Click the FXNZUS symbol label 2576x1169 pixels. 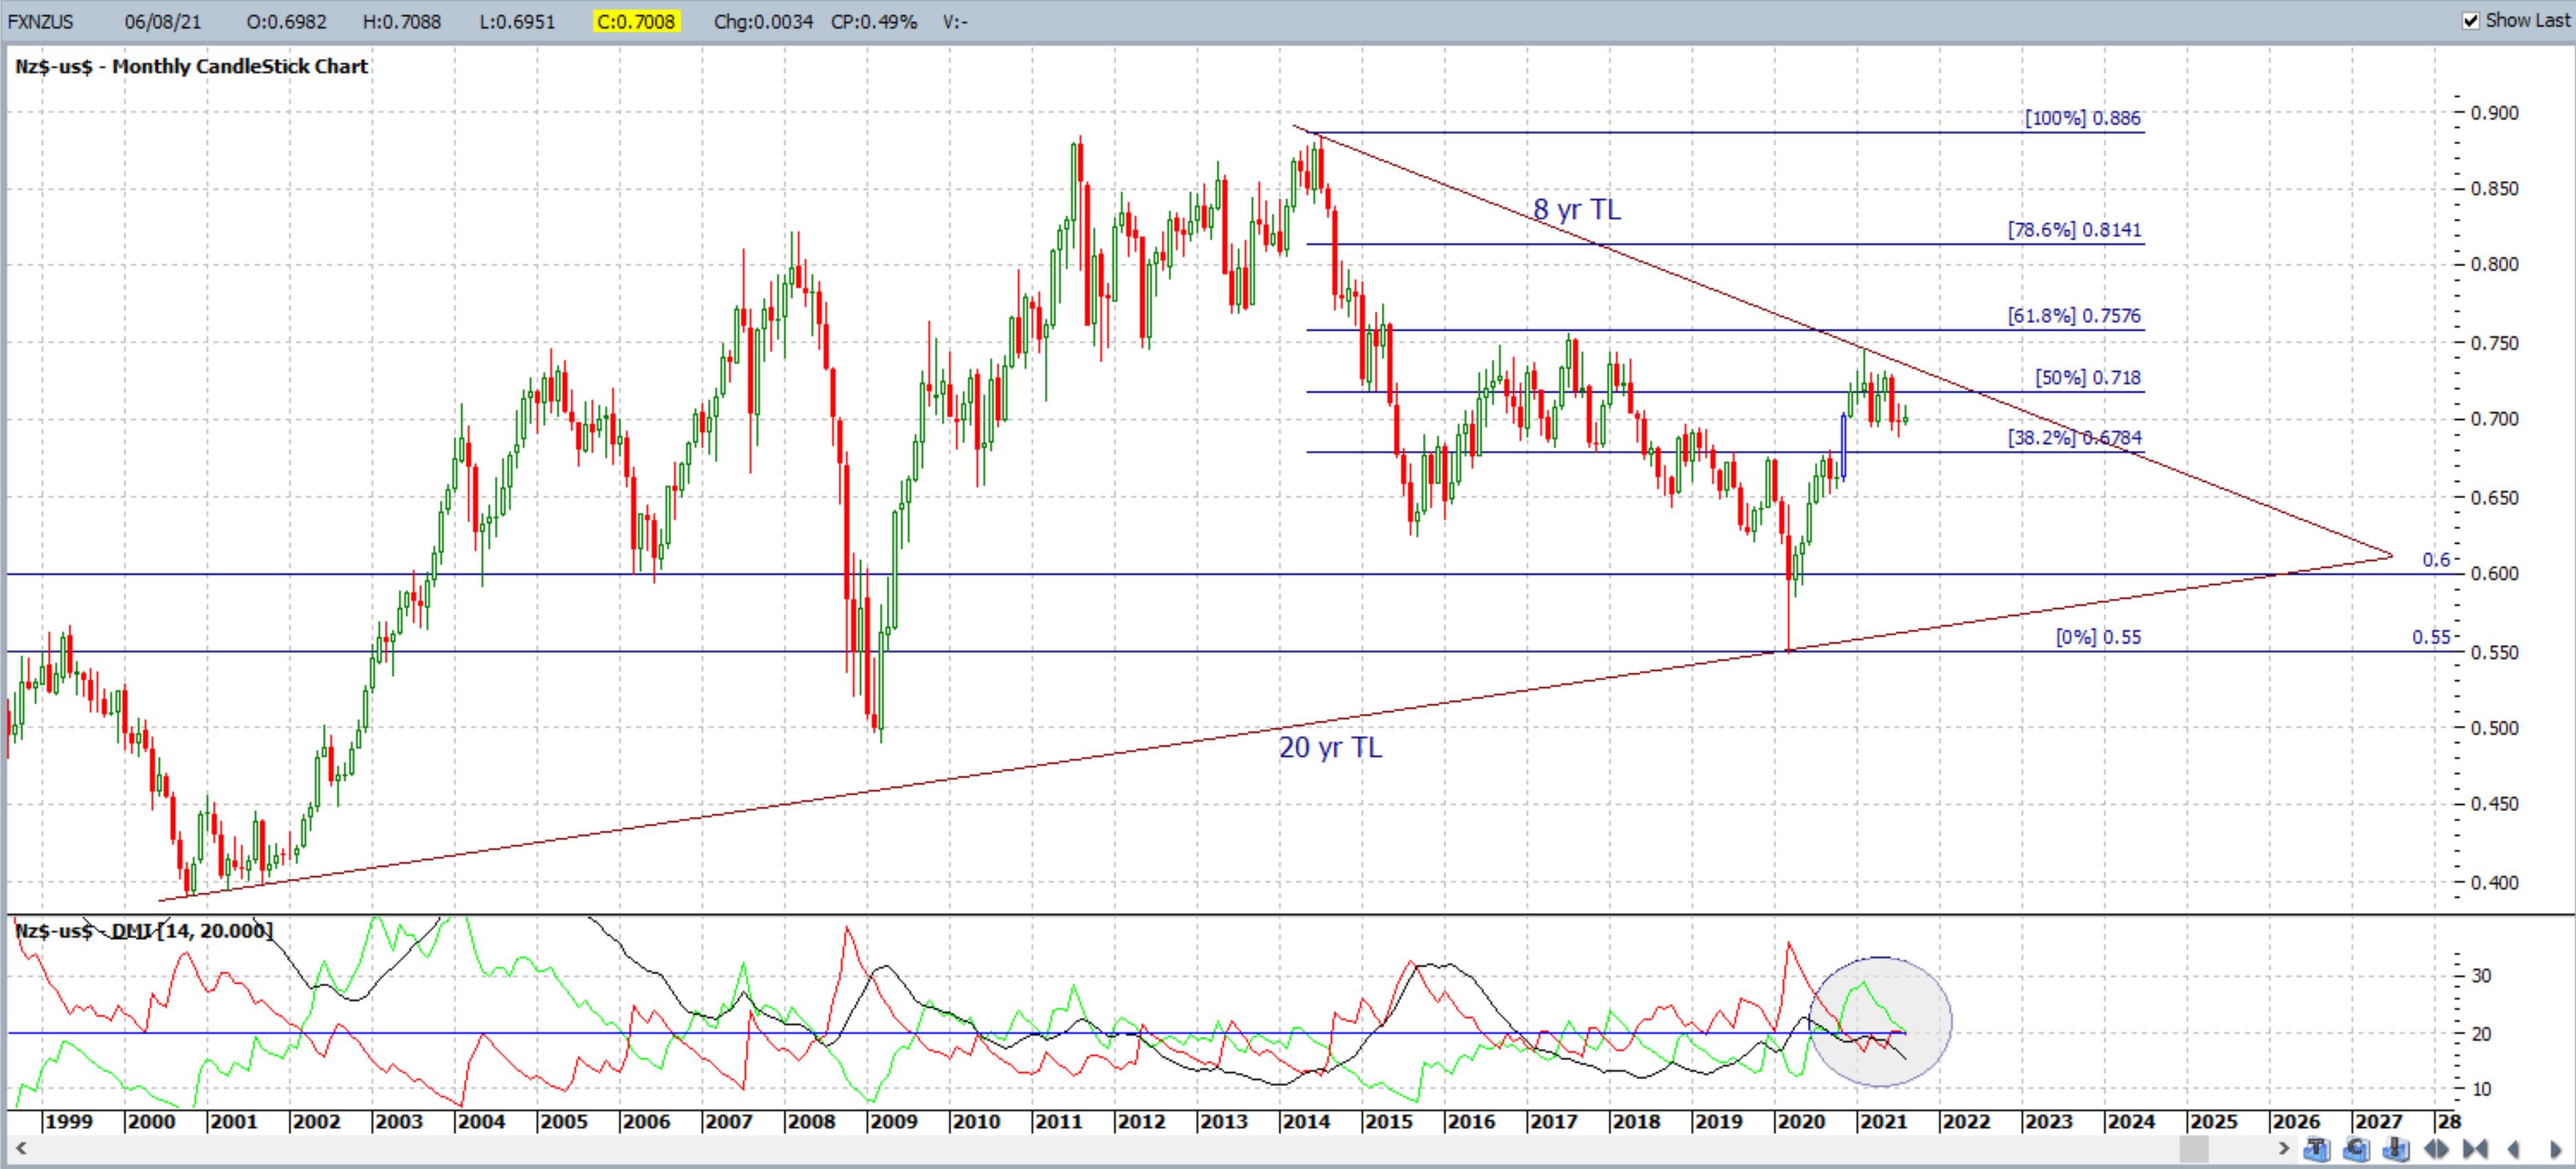coord(40,21)
